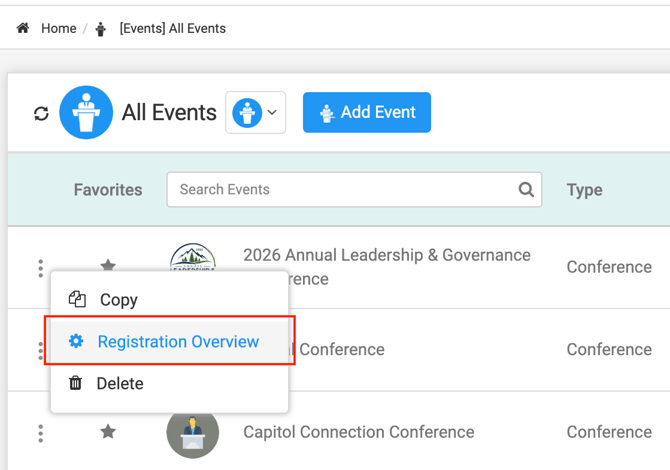The width and height of the screenshot is (670, 470).
Task: Click the magnifier icon in Search Events
Action: coord(526,189)
